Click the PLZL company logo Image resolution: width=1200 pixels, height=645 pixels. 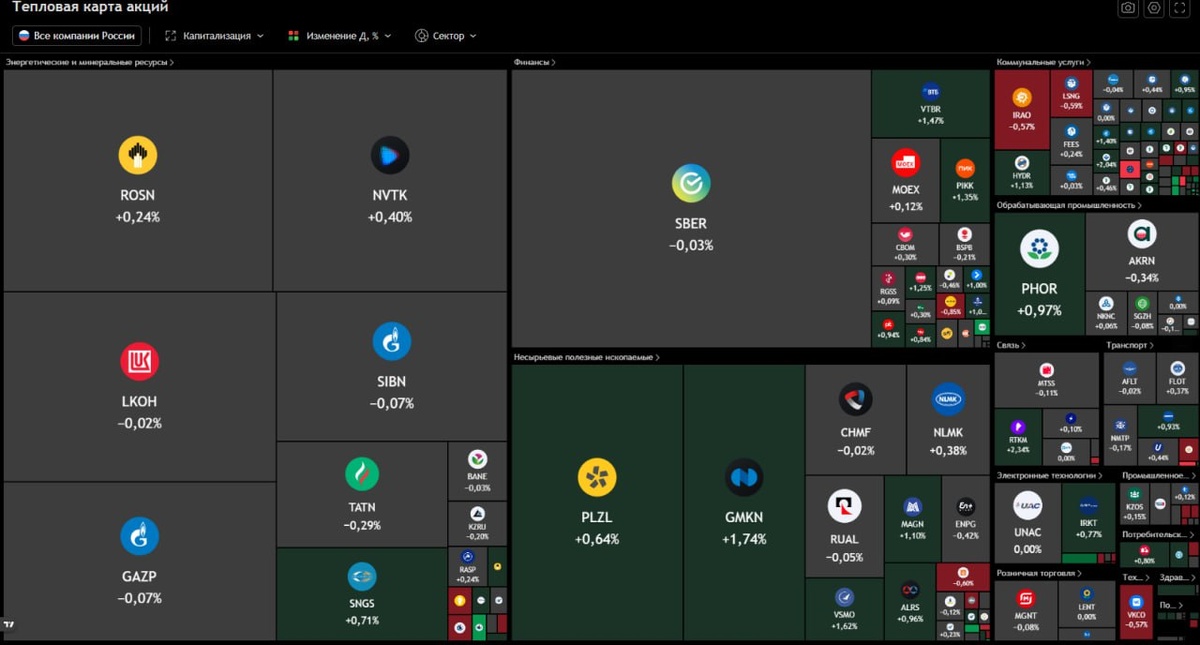(x=597, y=478)
